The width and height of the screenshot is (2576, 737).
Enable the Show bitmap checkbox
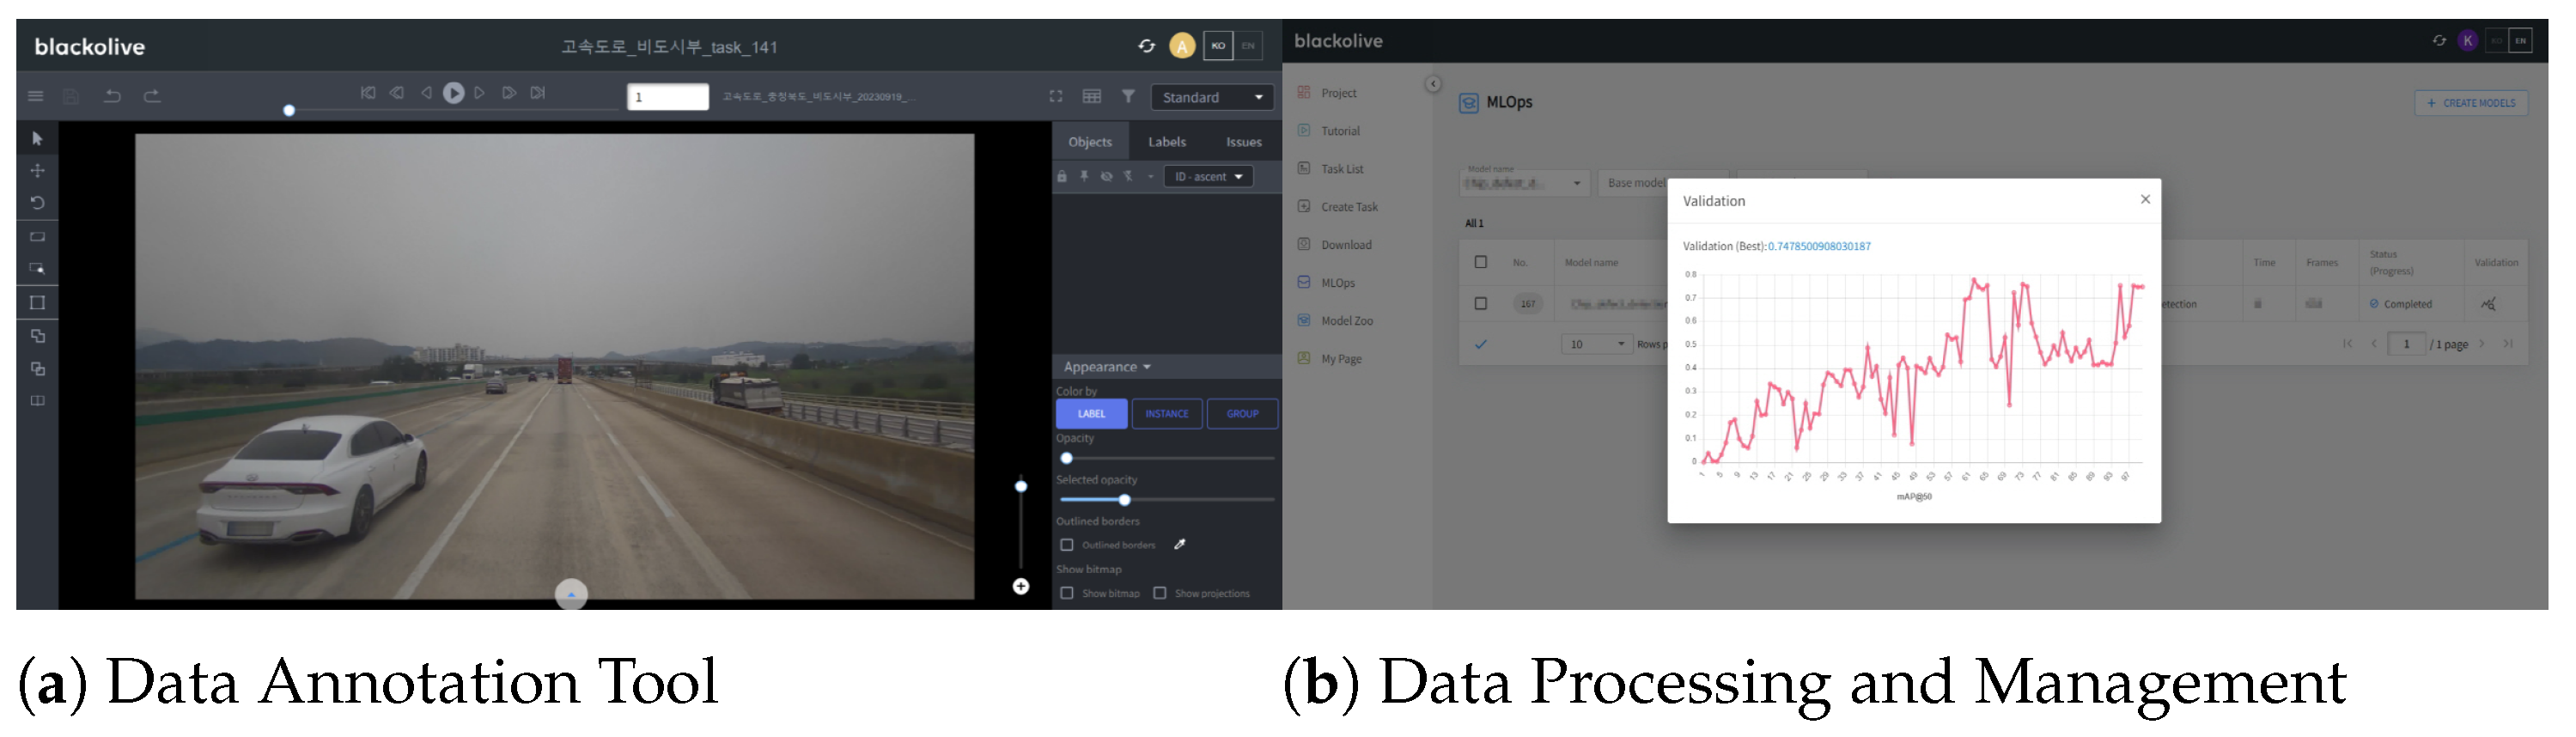[1067, 593]
